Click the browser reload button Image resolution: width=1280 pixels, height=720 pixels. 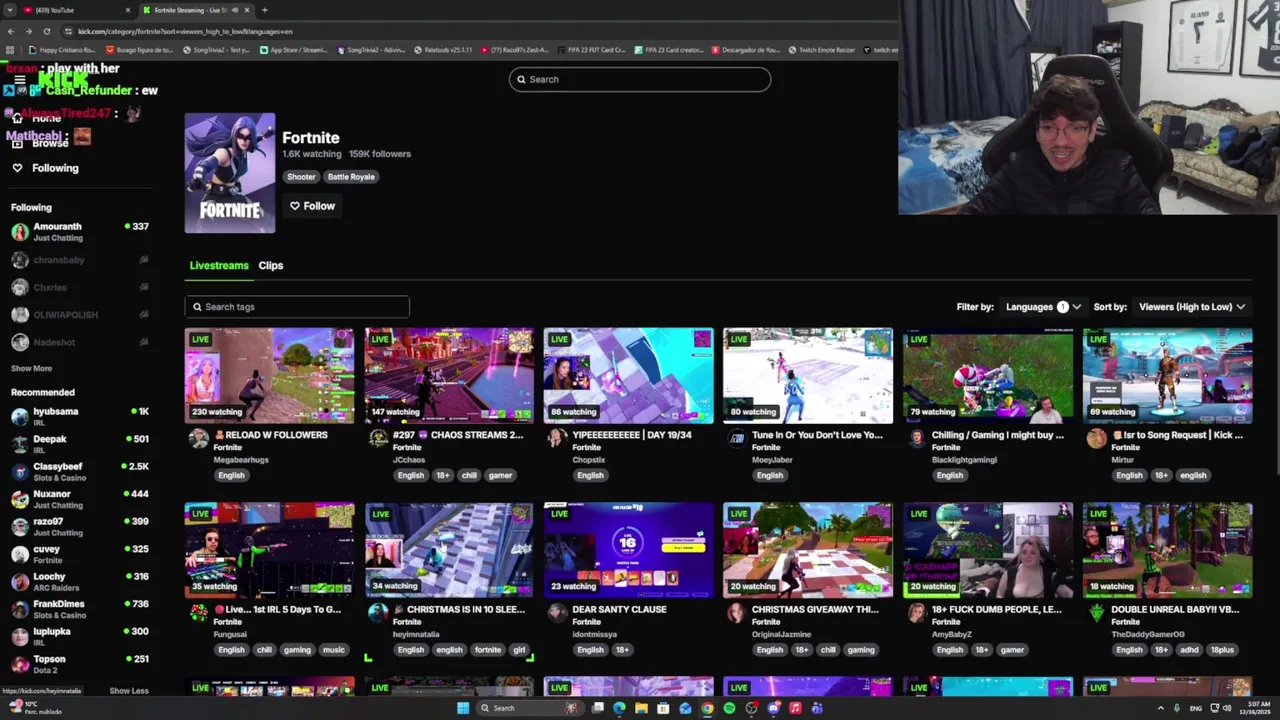click(46, 31)
